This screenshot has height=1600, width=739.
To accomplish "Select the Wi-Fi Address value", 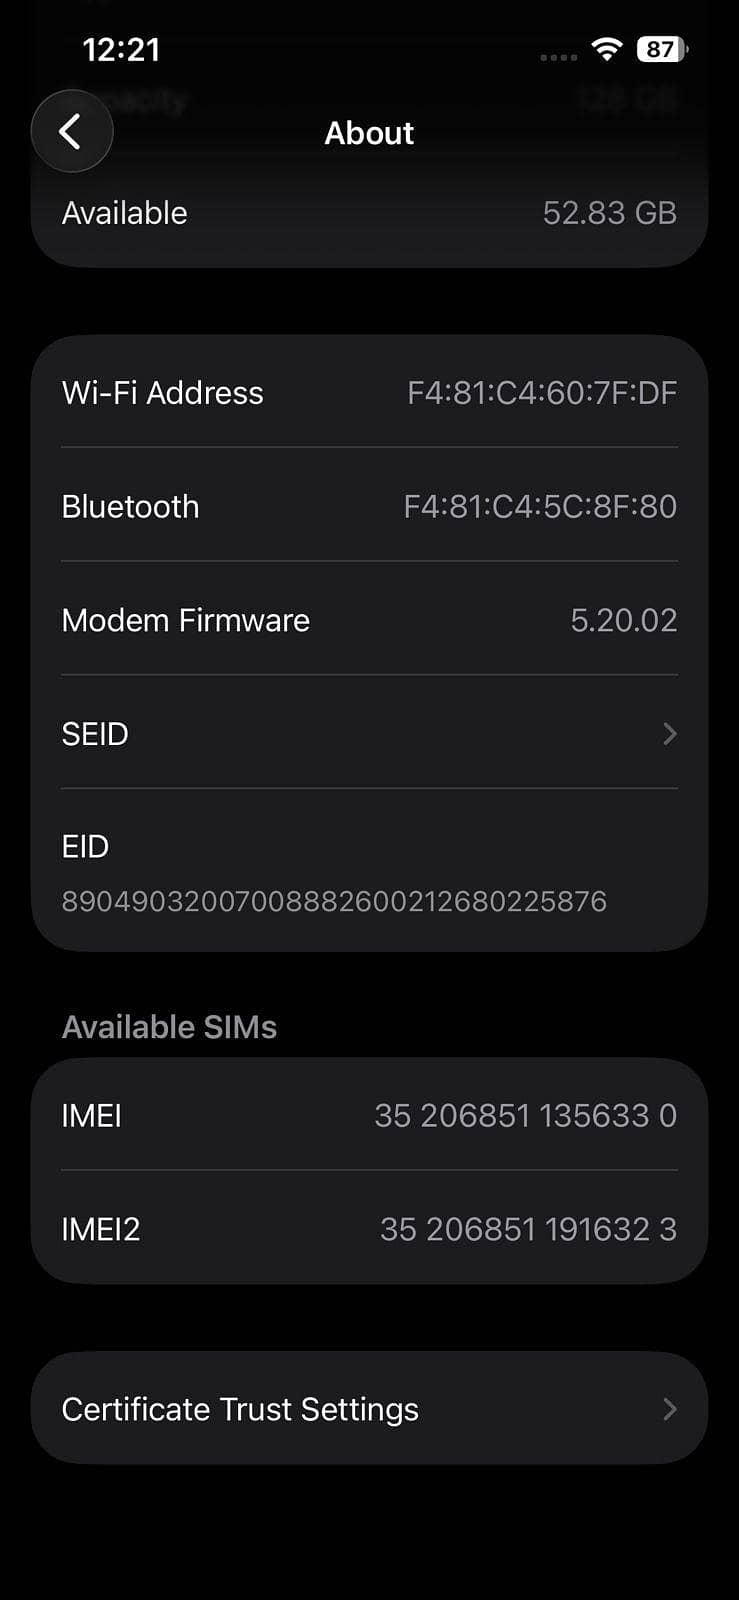I will point(541,393).
